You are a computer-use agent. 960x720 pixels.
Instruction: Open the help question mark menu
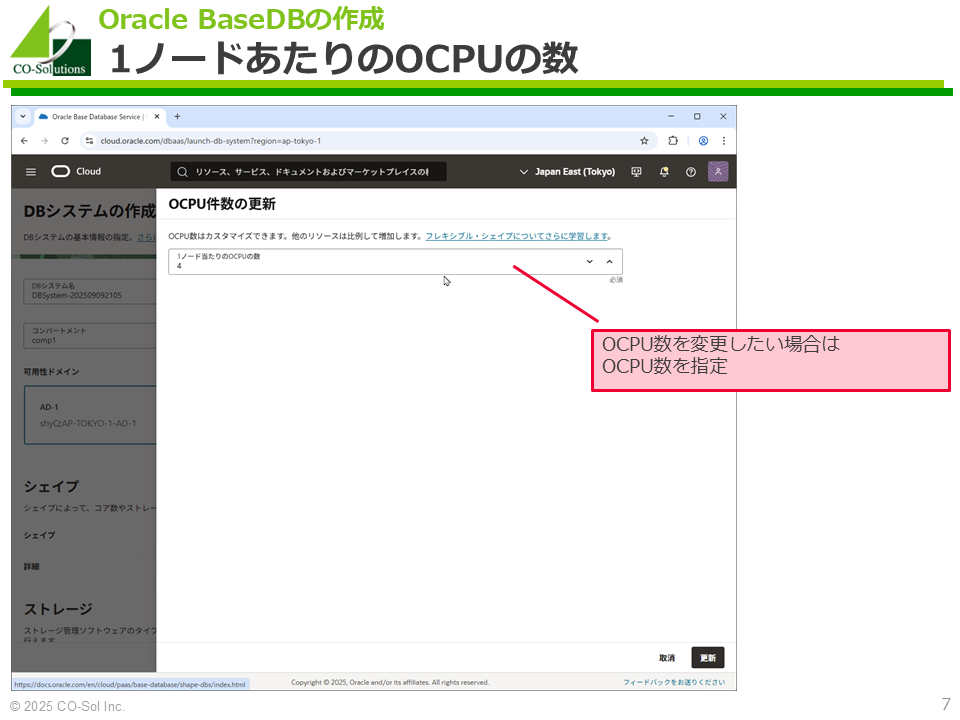(691, 172)
